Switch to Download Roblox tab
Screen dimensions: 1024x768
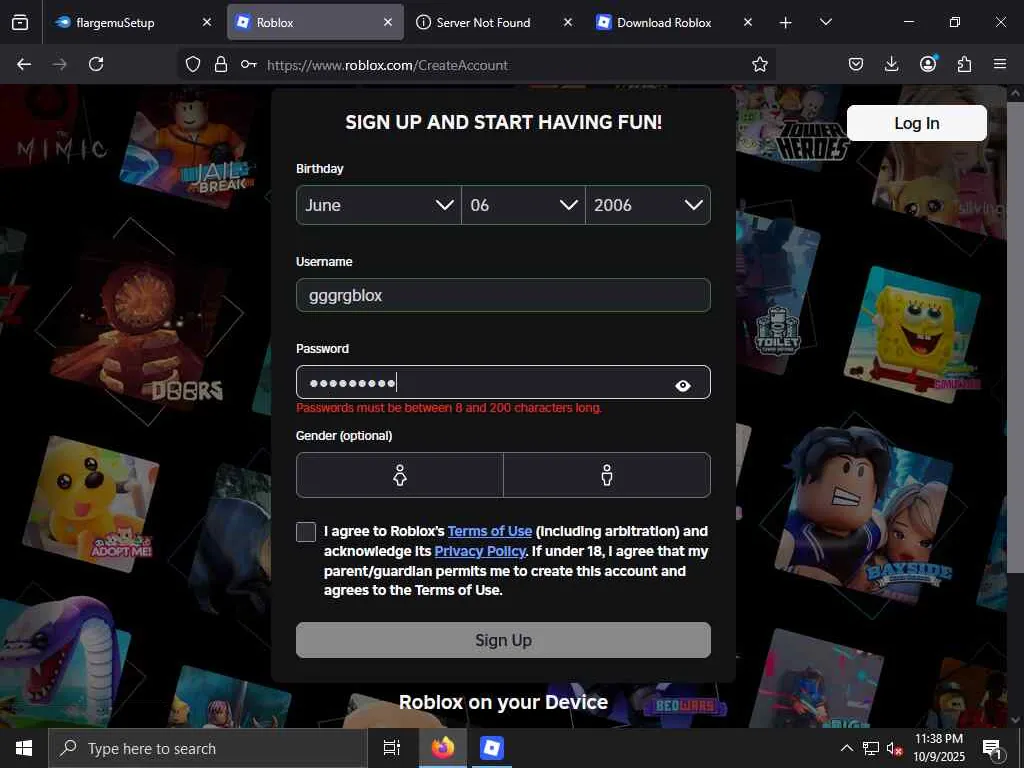tap(673, 23)
